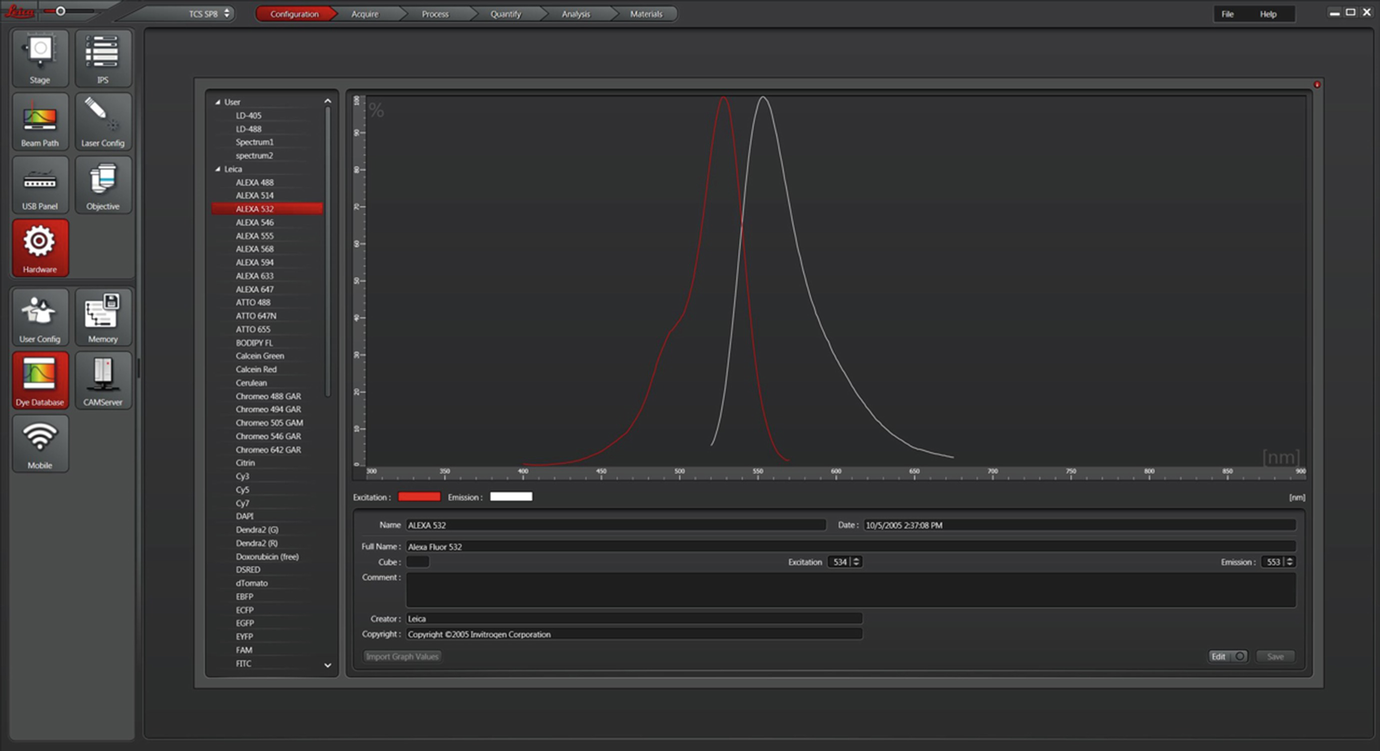1380x751 pixels.
Task: Click the Import Graph Values button
Action: coord(402,656)
